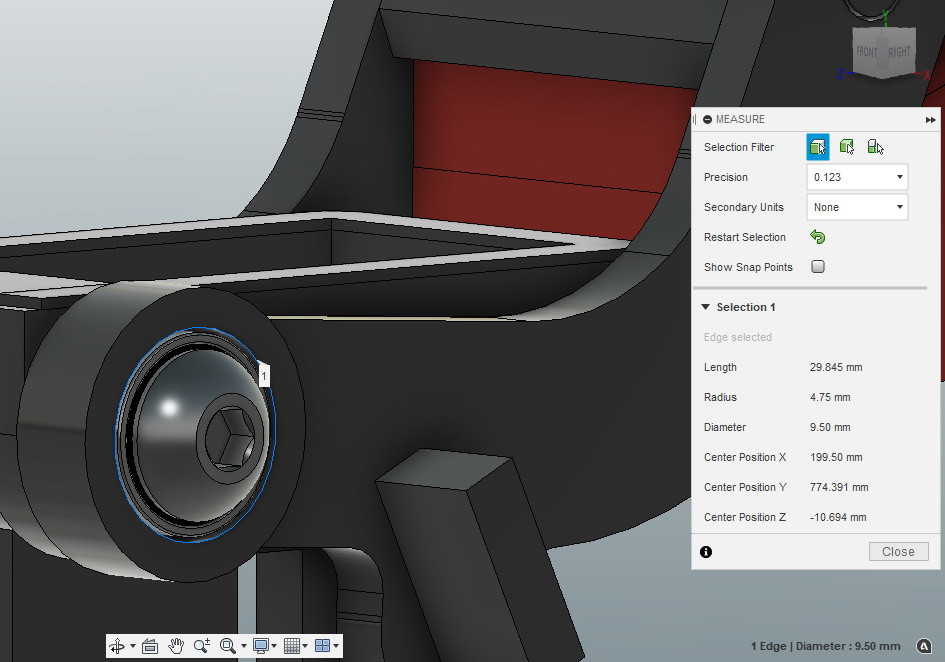Collapse the Selection 1 section
The image size is (945, 662).
tap(706, 307)
